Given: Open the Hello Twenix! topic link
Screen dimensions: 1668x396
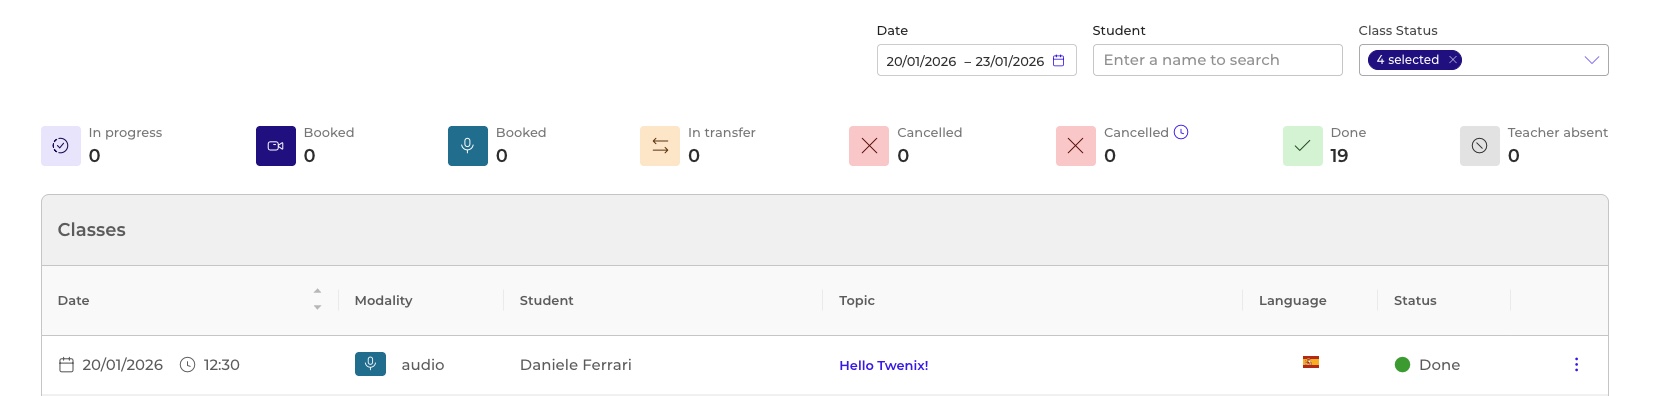Looking at the screenshot, I should pyautogui.click(x=884, y=366).
